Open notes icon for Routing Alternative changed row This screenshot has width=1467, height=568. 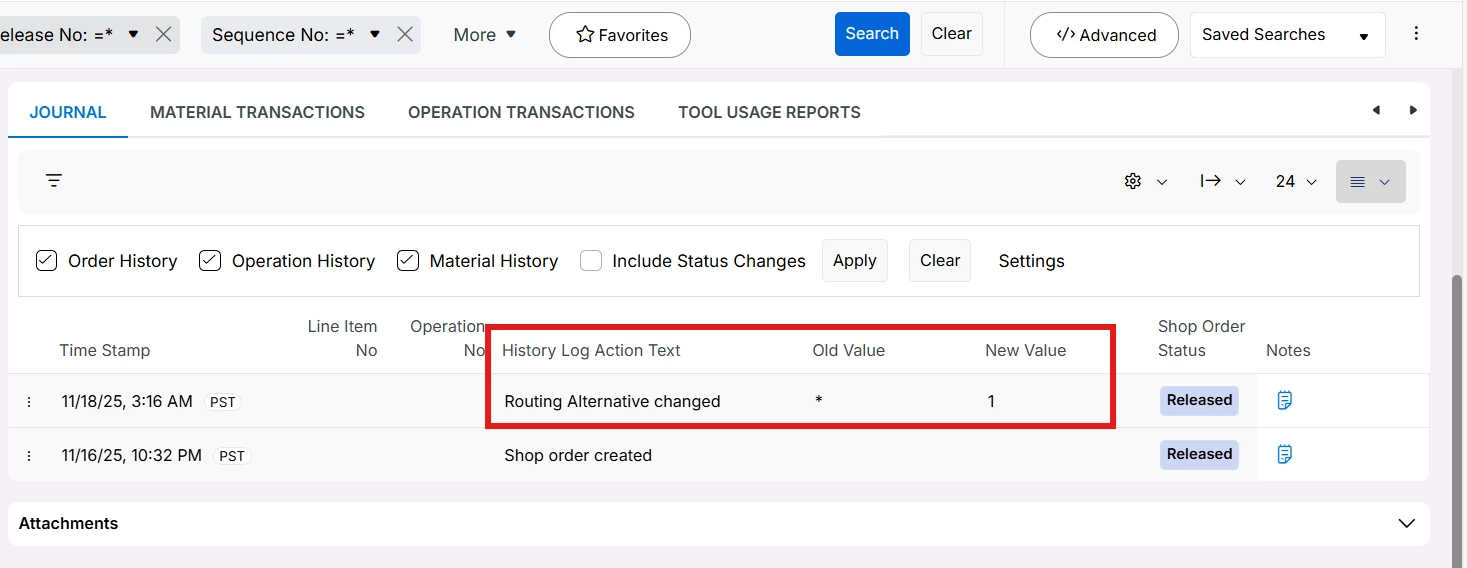1285,401
